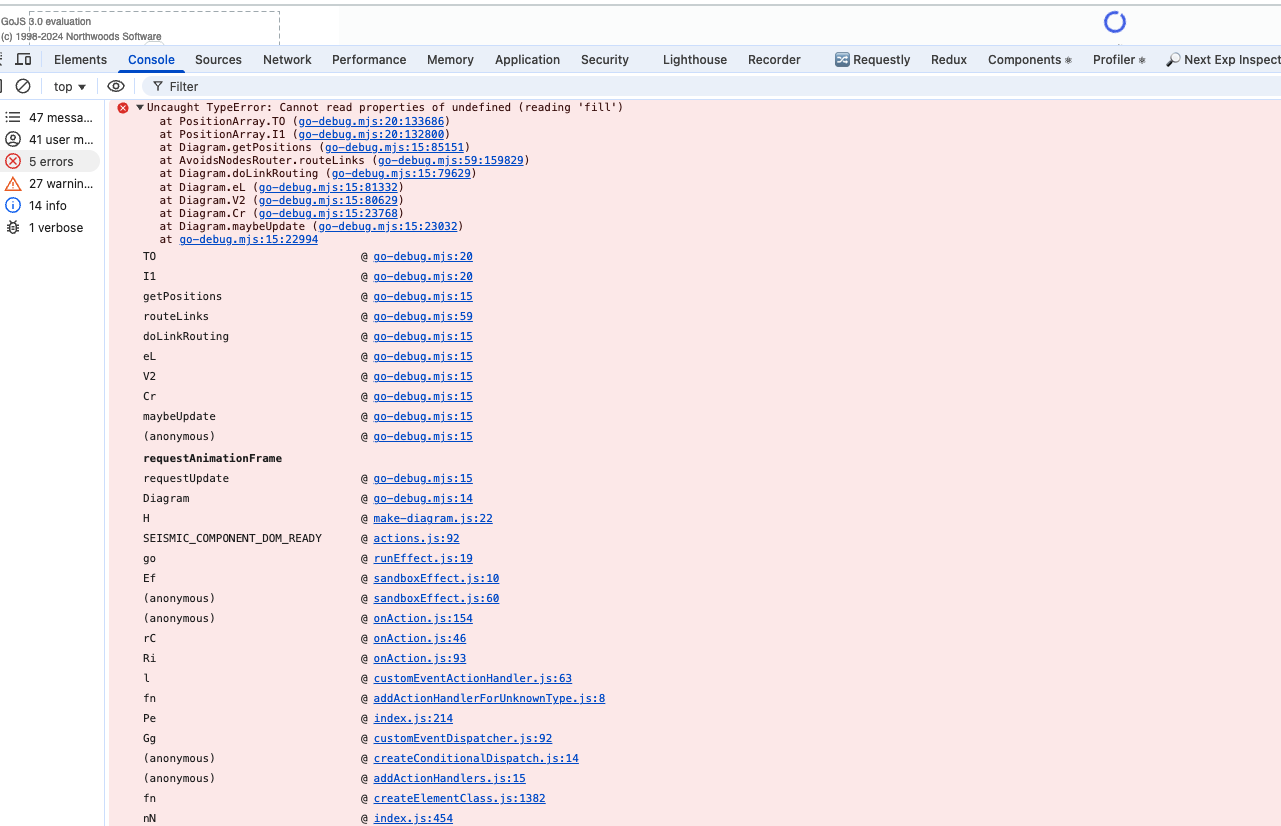Open link go-debug.mjs:20:132800
This screenshot has width=1281, height=826.
[371, 134]
